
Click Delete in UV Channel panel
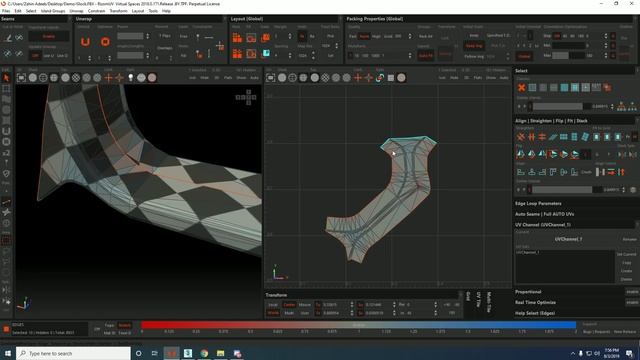pos(627,279)
